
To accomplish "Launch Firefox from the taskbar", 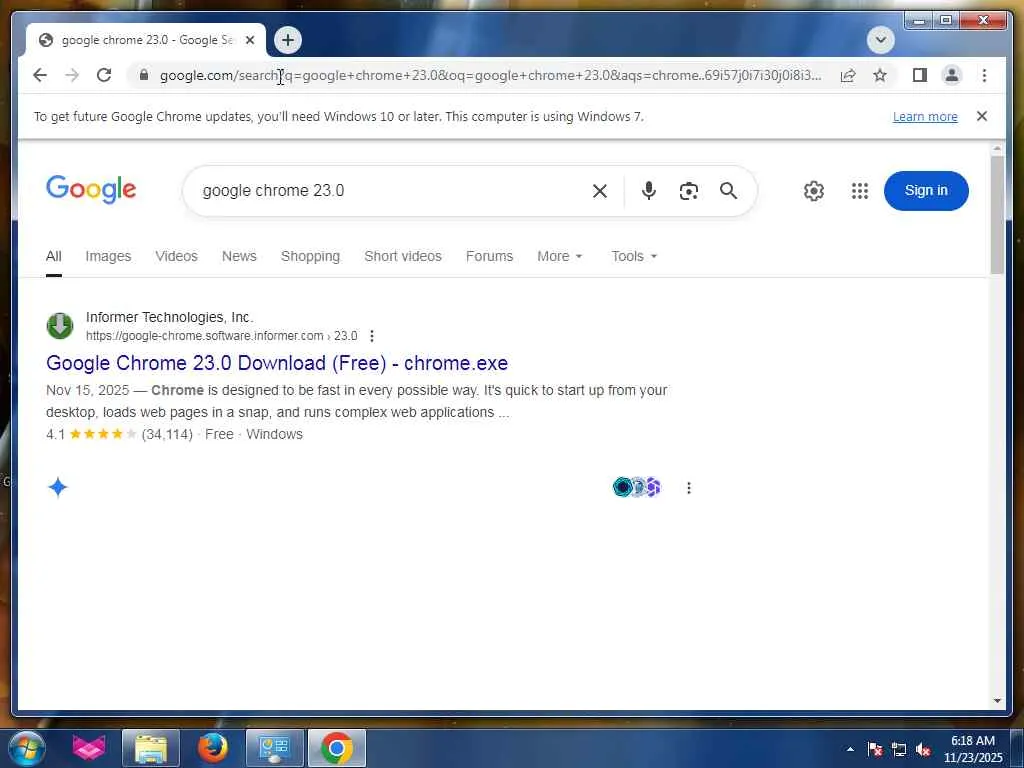I will click(x=212, y=748).
